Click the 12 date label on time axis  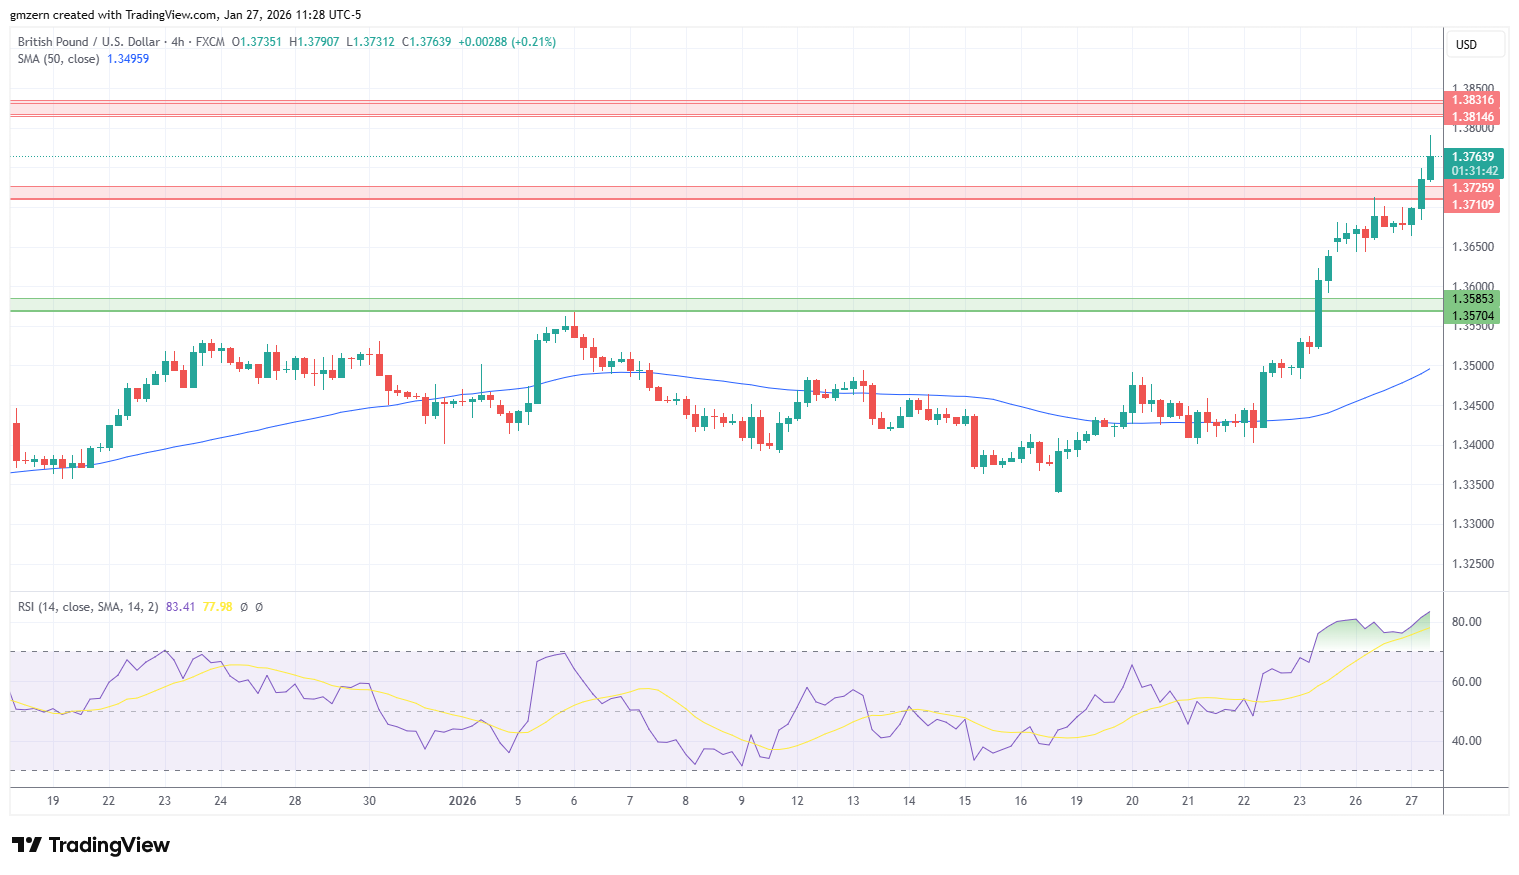tap(797, 801)
